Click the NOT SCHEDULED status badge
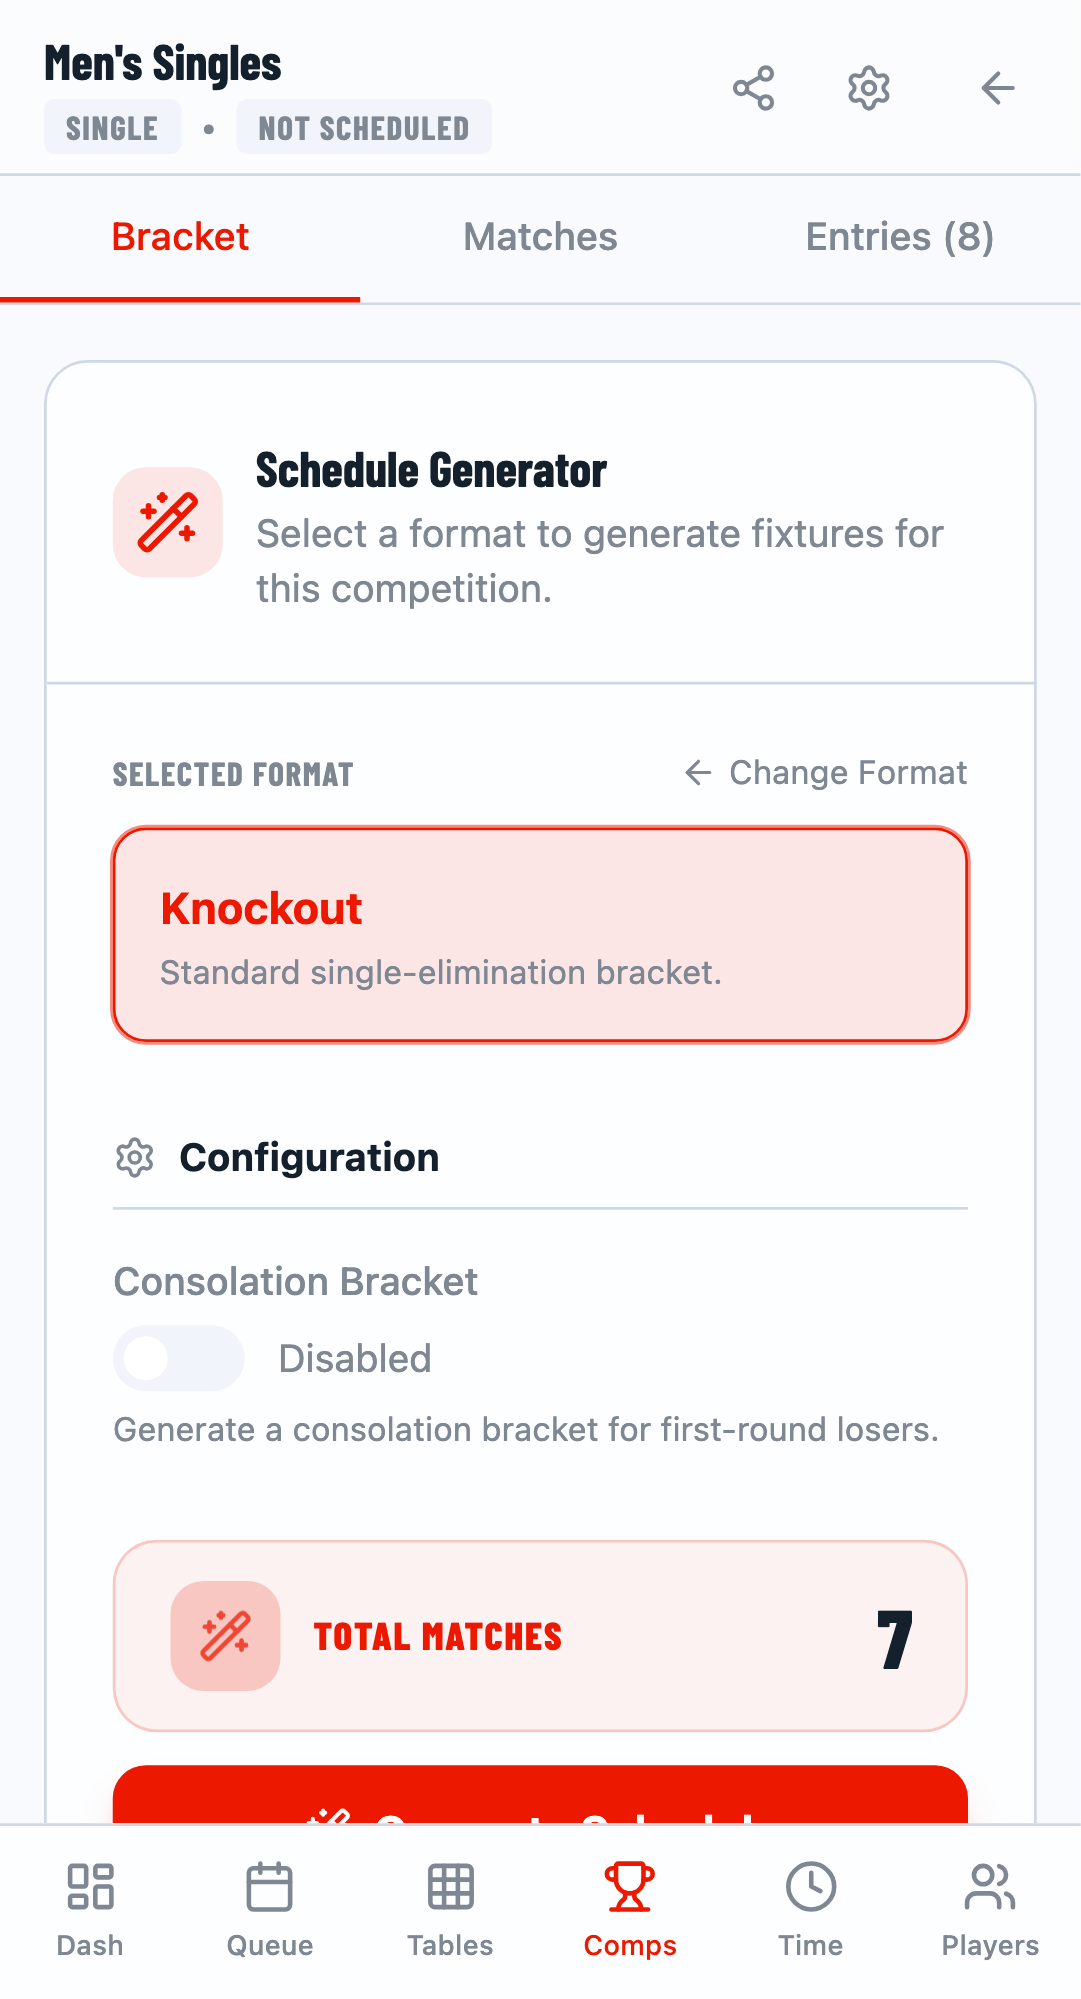 [x=364, y=128]
